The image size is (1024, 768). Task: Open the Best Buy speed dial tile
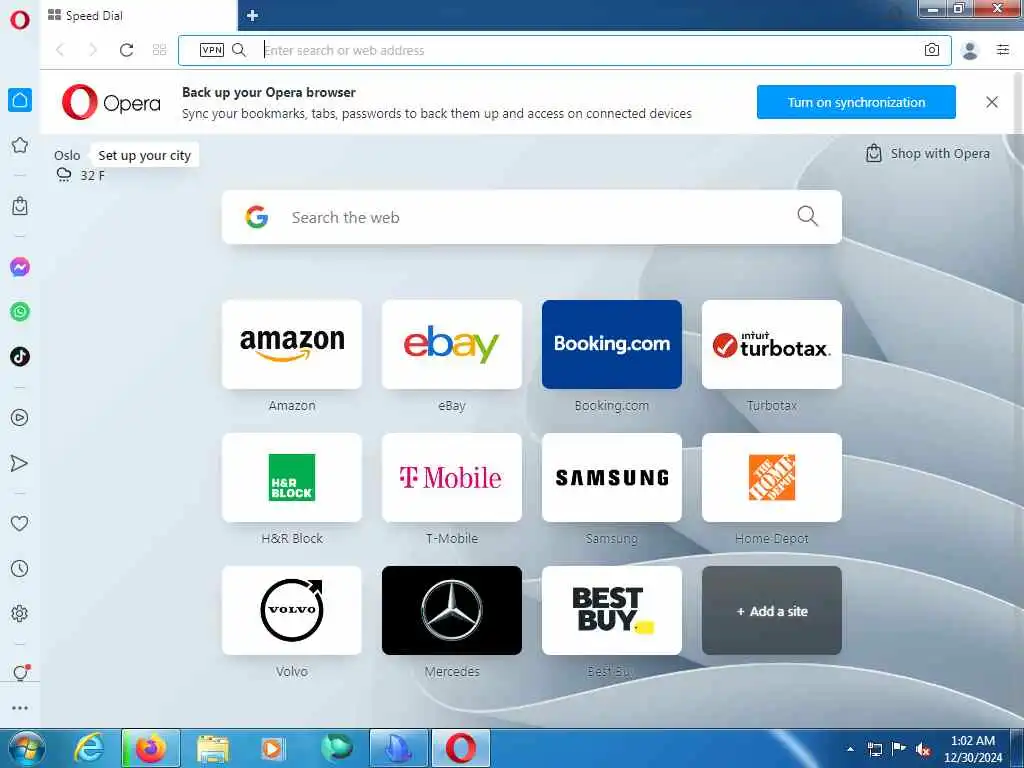click(612, 611)
